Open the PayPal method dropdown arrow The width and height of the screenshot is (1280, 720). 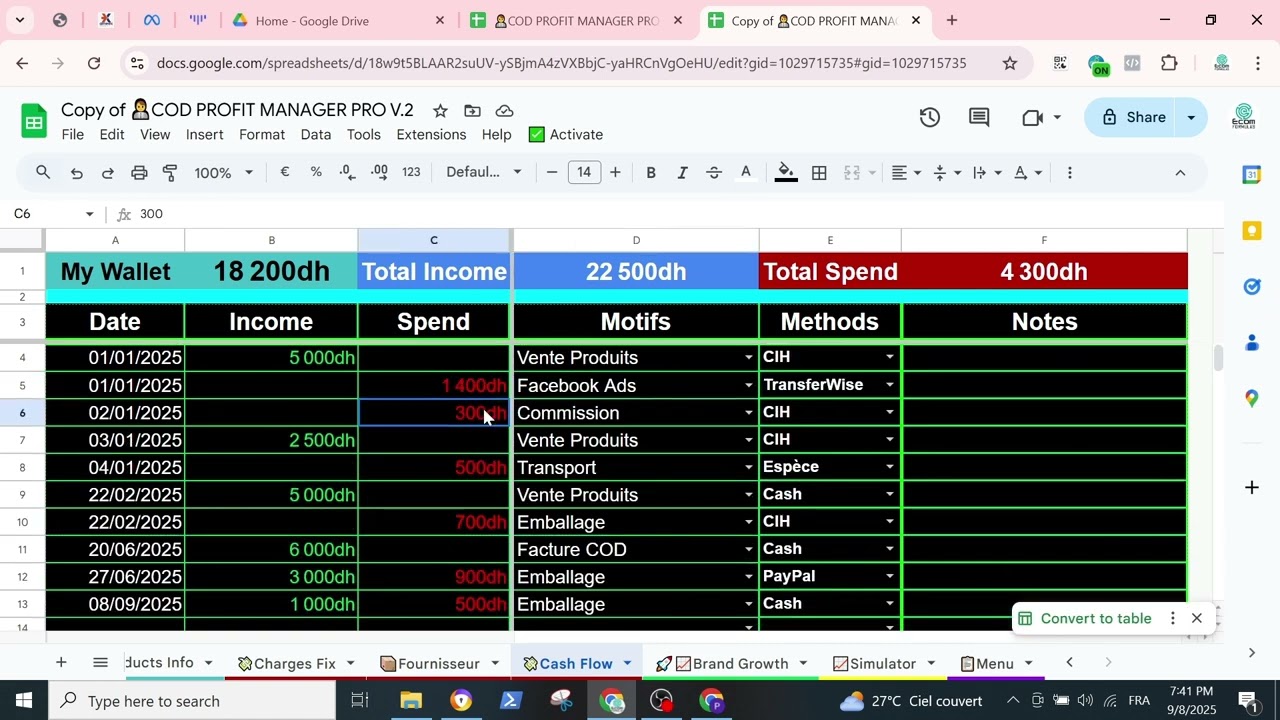[x=889, y=577]
